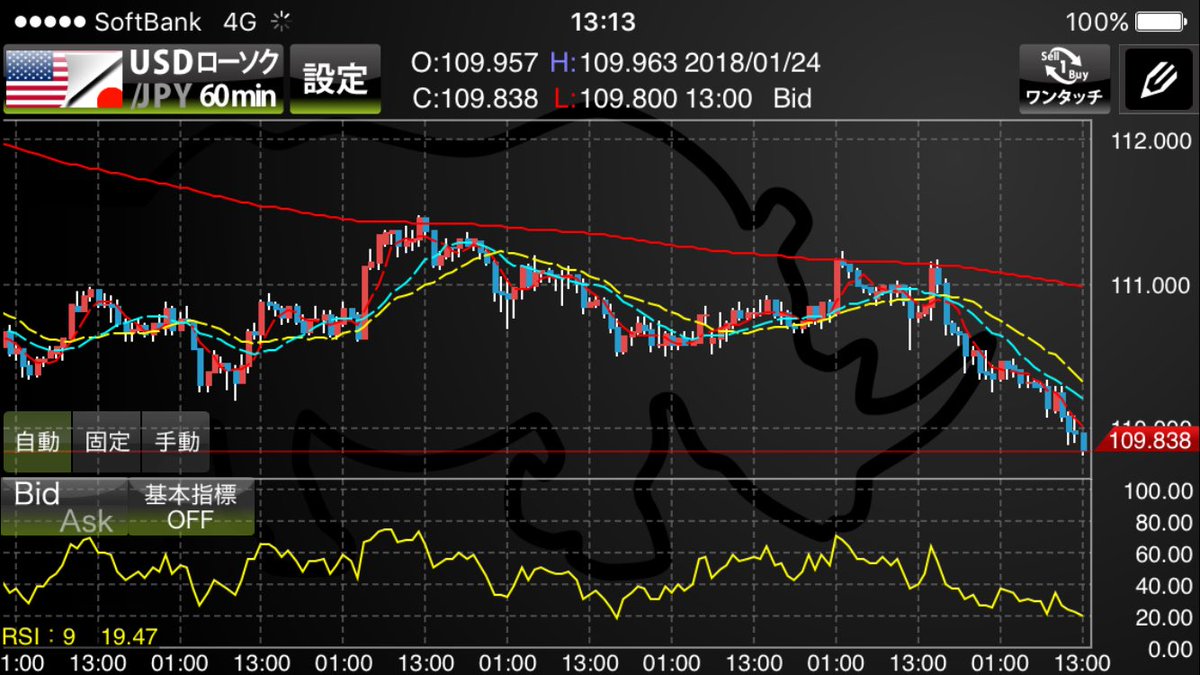Tap the rightmost 13:00 time axis label

[1084, 662]
